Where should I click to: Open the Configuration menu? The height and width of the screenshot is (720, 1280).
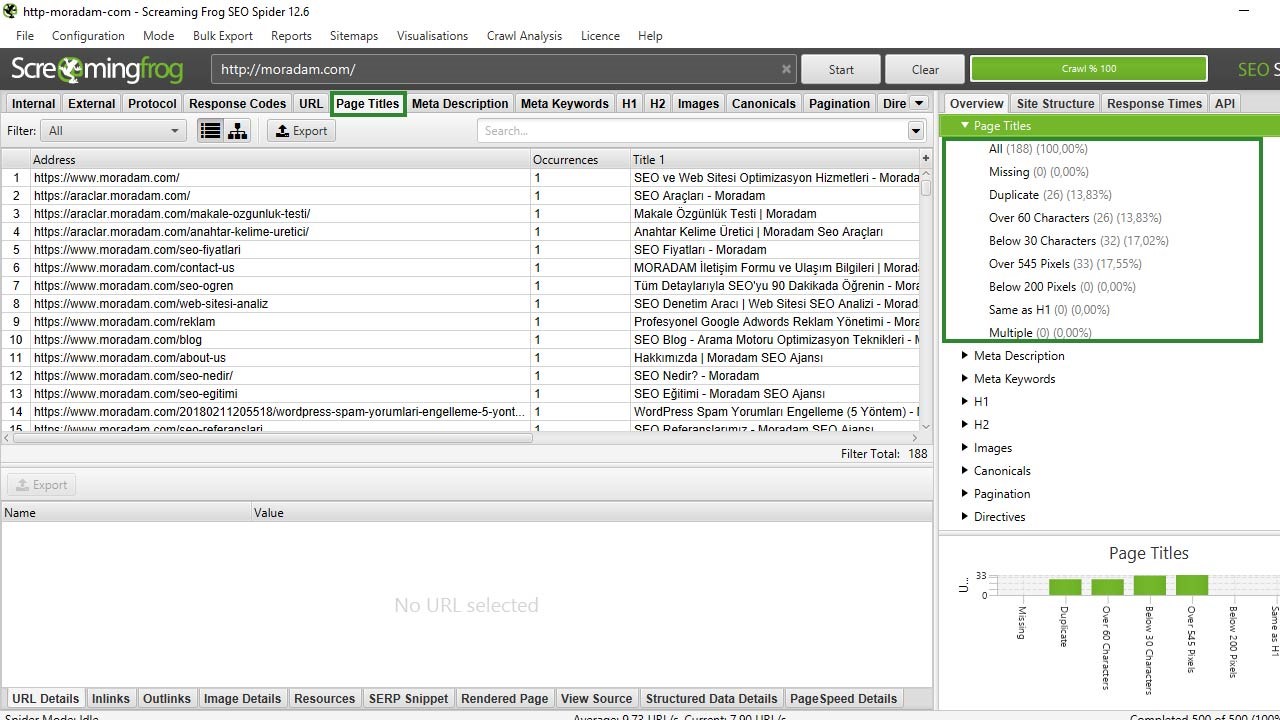point(88,35)
